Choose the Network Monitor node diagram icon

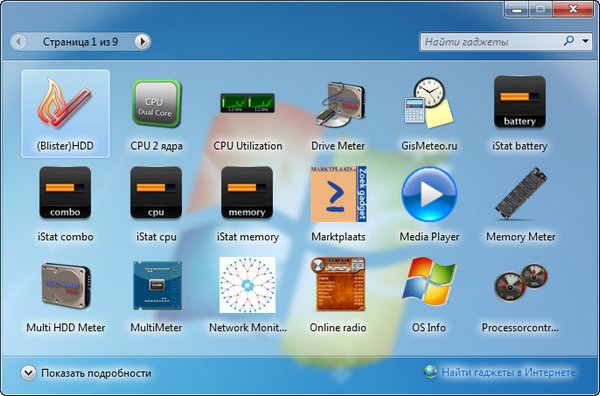(247, 285)
